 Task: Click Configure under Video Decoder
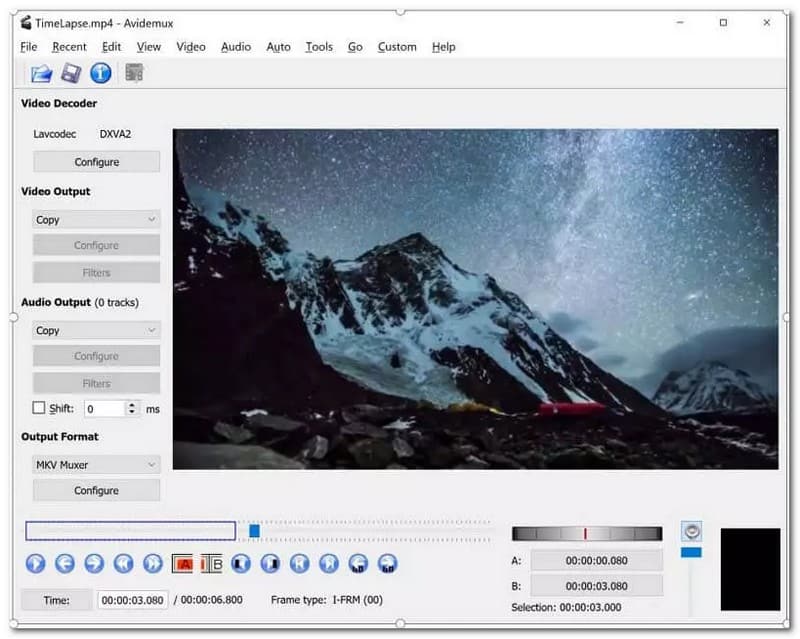[96, 162]
